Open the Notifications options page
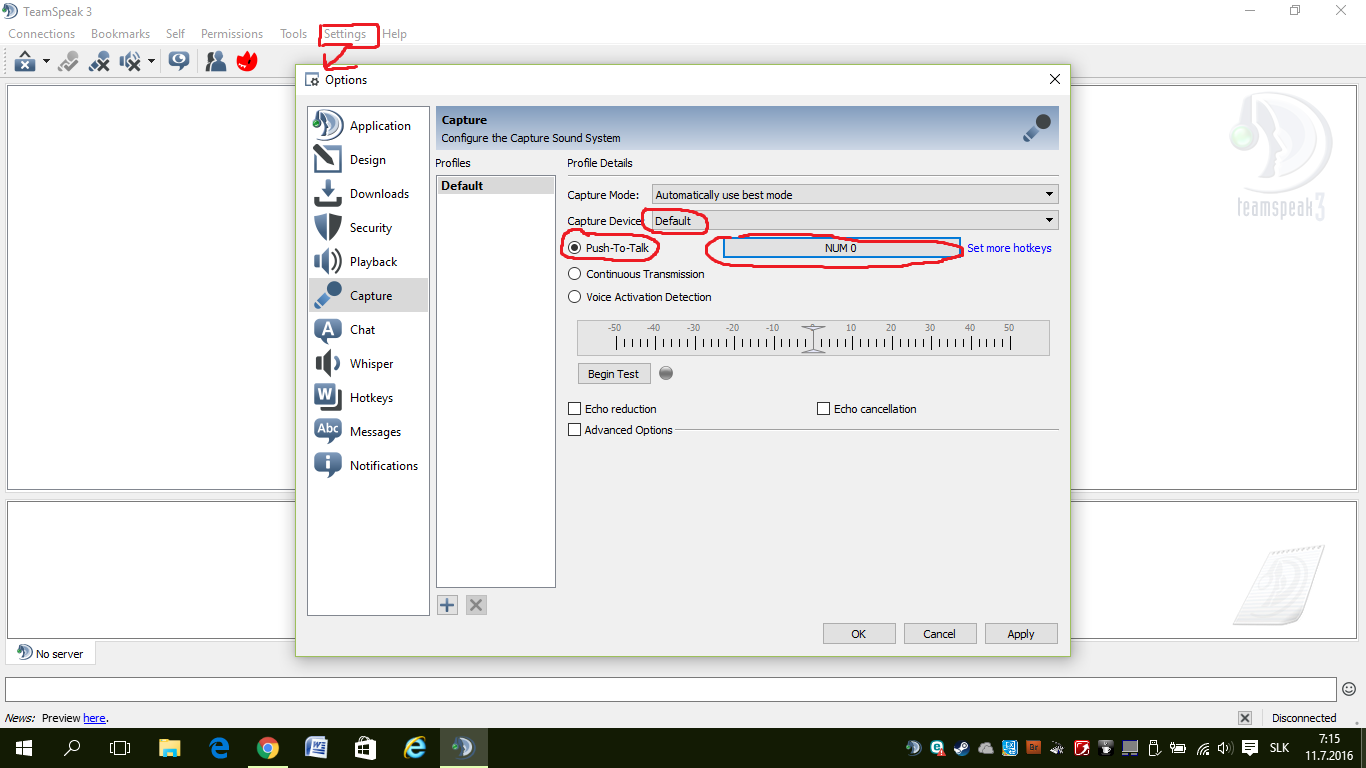Image resolution: width=1366 pixels, height=768 pixels. tap(368, 466)
